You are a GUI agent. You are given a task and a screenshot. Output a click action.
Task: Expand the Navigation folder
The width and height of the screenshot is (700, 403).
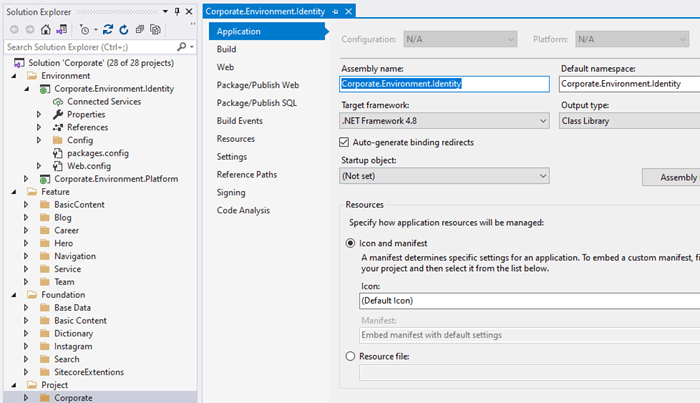26,256
